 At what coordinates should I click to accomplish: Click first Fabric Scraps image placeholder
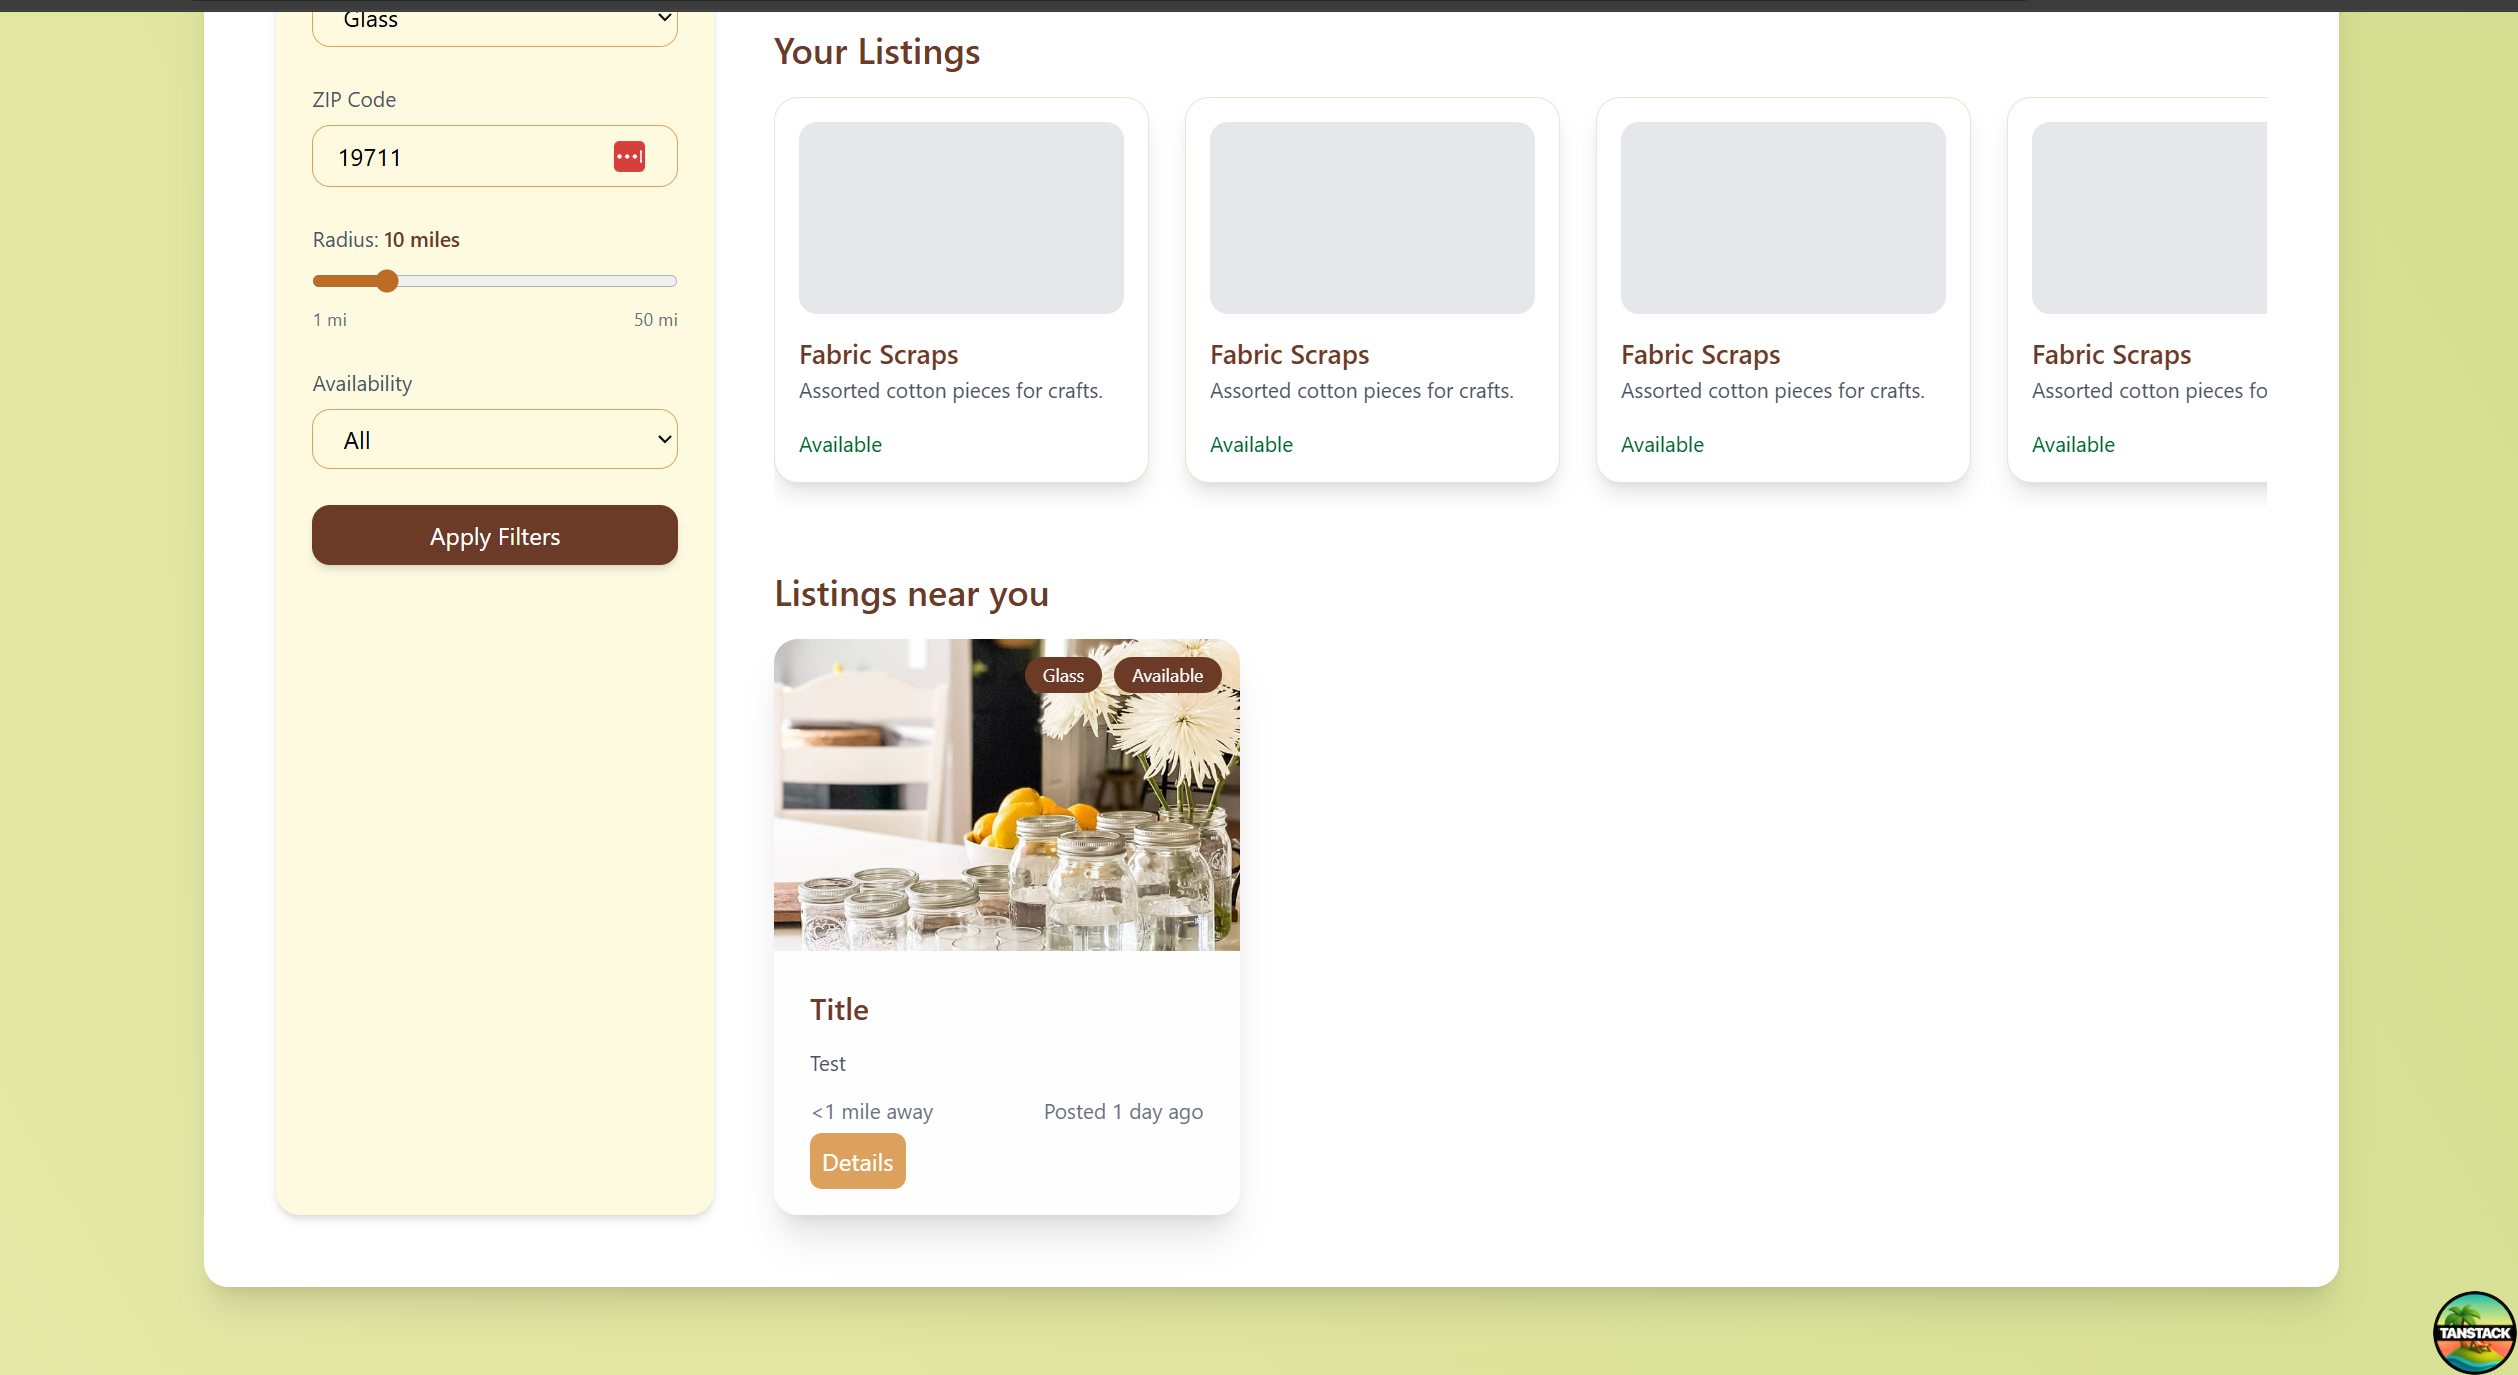960,218
